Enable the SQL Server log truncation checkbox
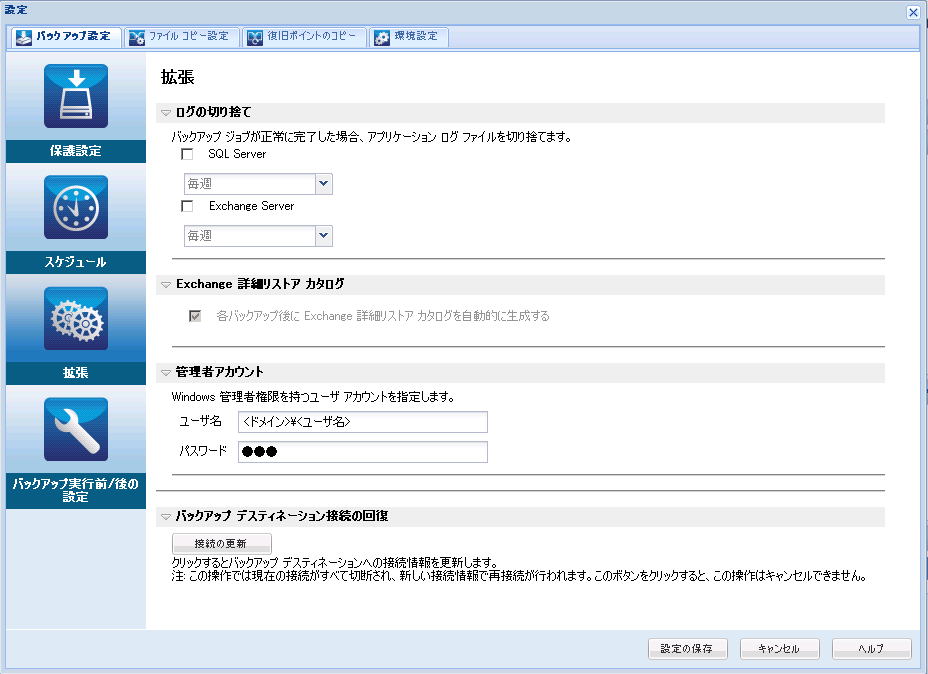 [186, 155]
